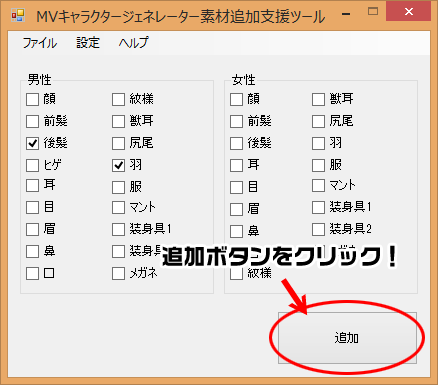Check 獣耳 in the 女性 group
This screenshot has height=385, width=438.
pyautogui.click(x=318, y=99)
